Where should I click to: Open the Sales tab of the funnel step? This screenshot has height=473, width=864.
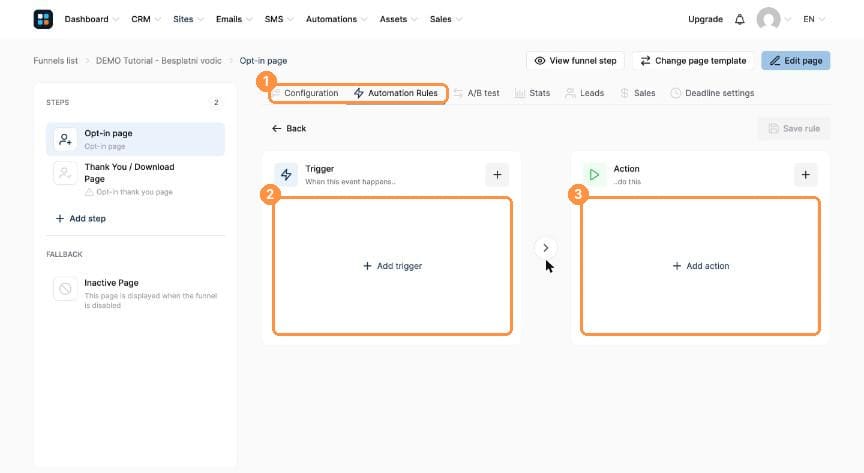point(638,93)
